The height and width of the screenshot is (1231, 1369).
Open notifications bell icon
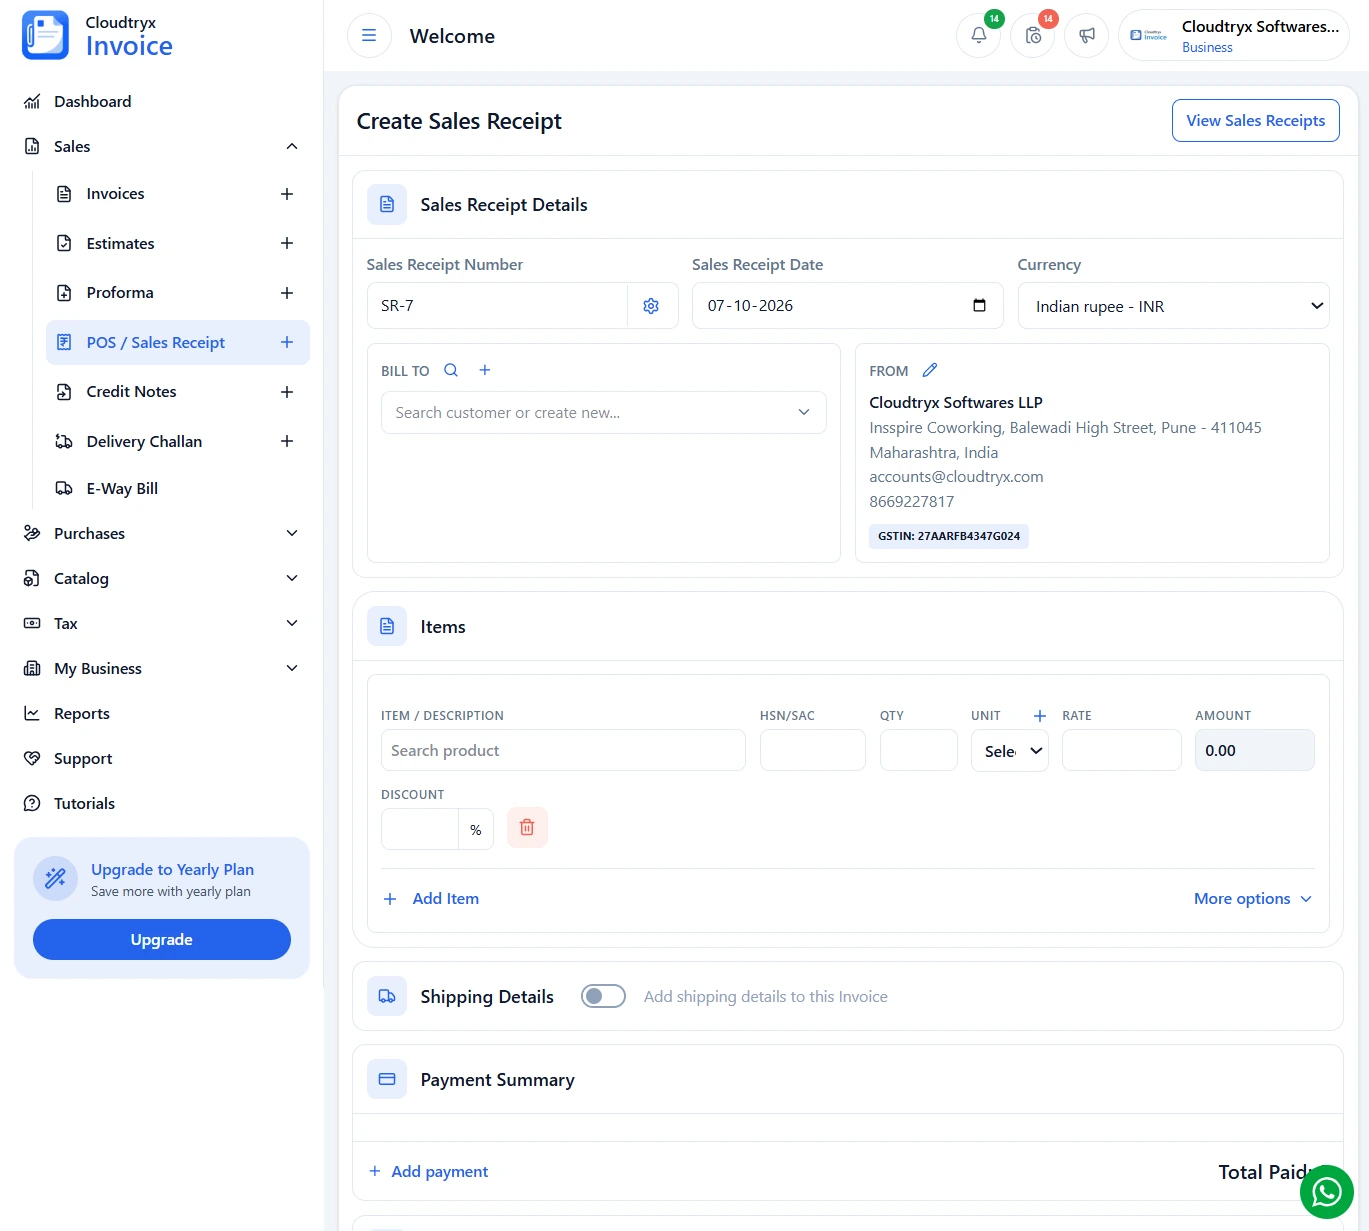click(979, 36)
